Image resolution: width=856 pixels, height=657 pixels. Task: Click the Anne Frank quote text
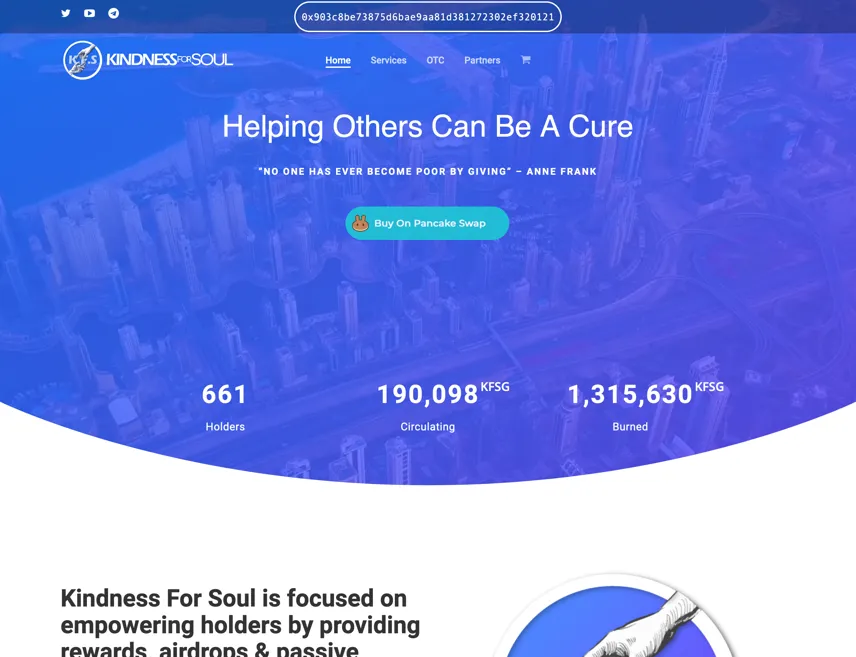(427, 171)
